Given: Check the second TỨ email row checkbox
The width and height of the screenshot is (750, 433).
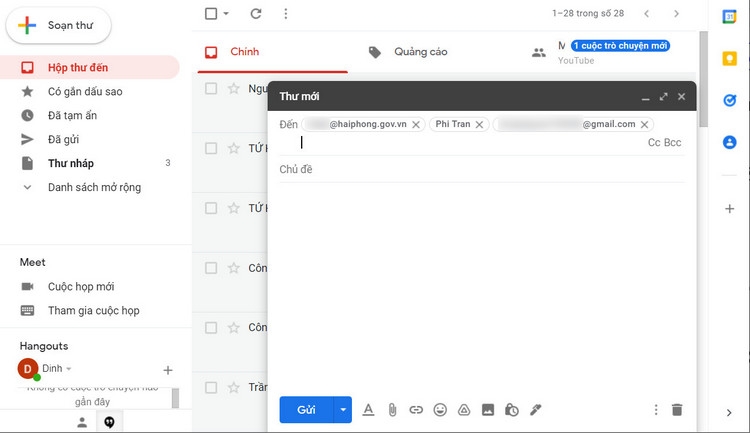Looking at the screenshot, I should click(211, 208).
